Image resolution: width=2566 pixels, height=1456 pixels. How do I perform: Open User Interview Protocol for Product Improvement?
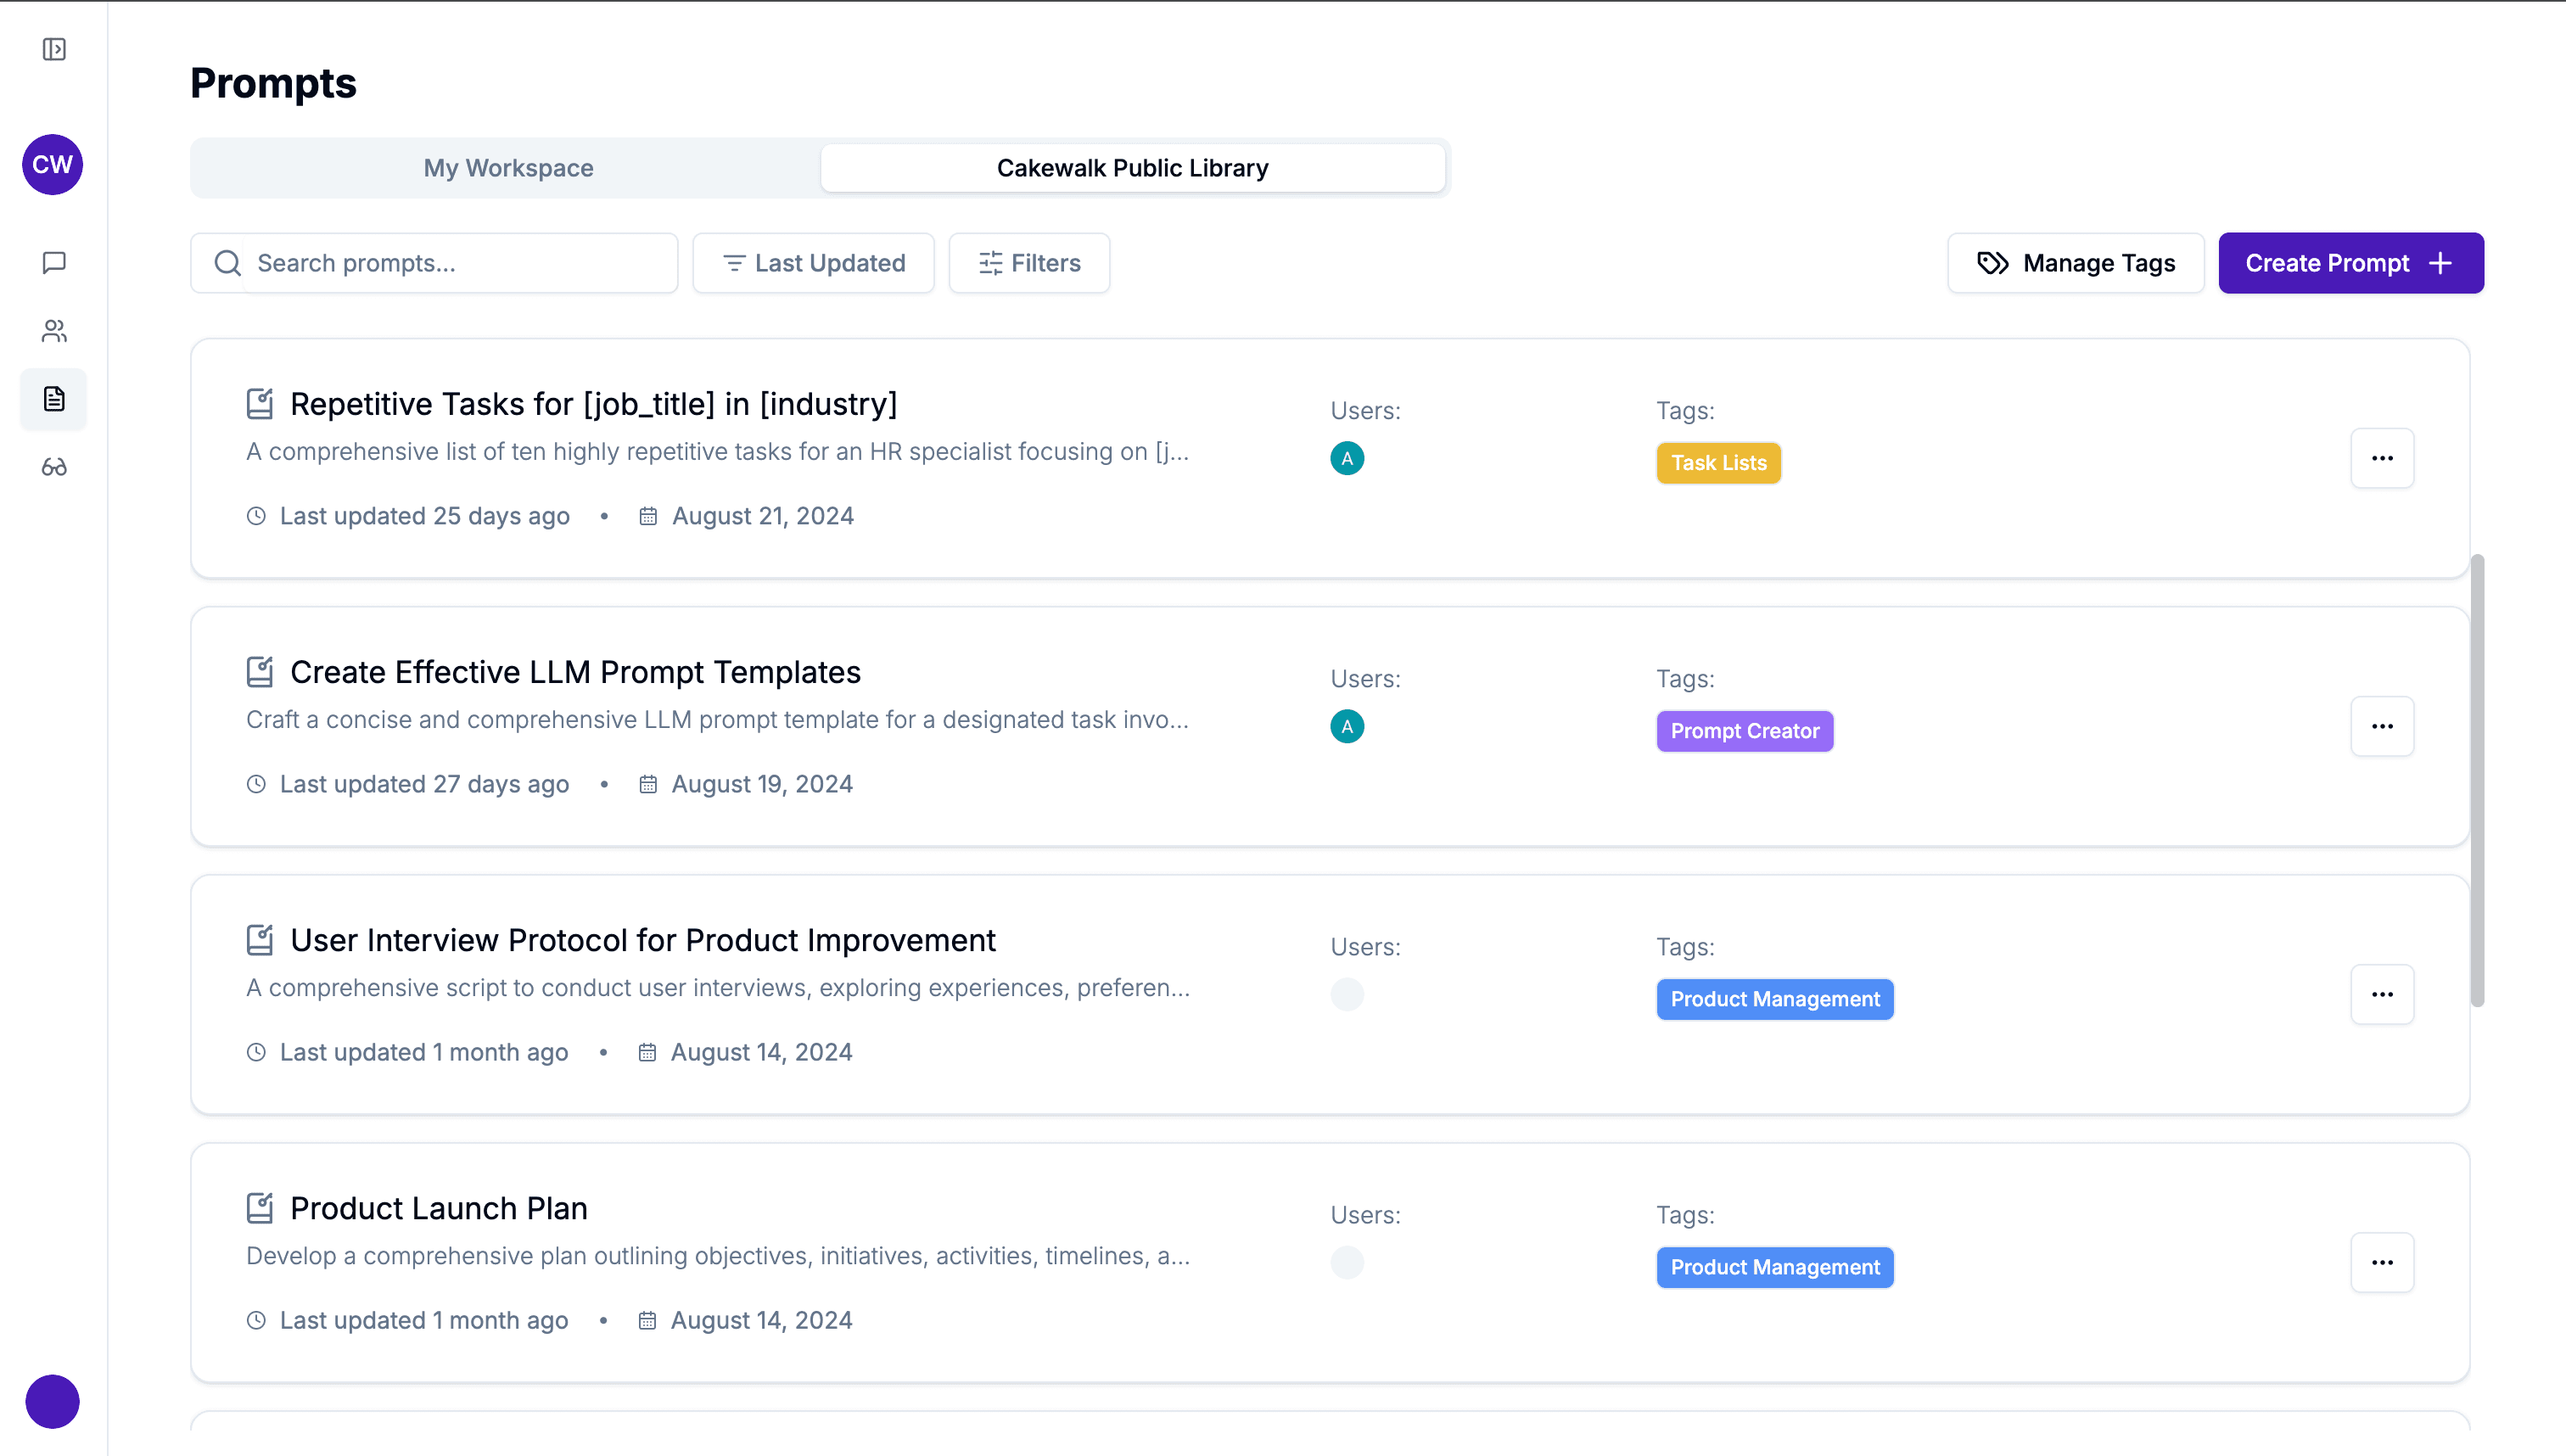pos(643,940)
